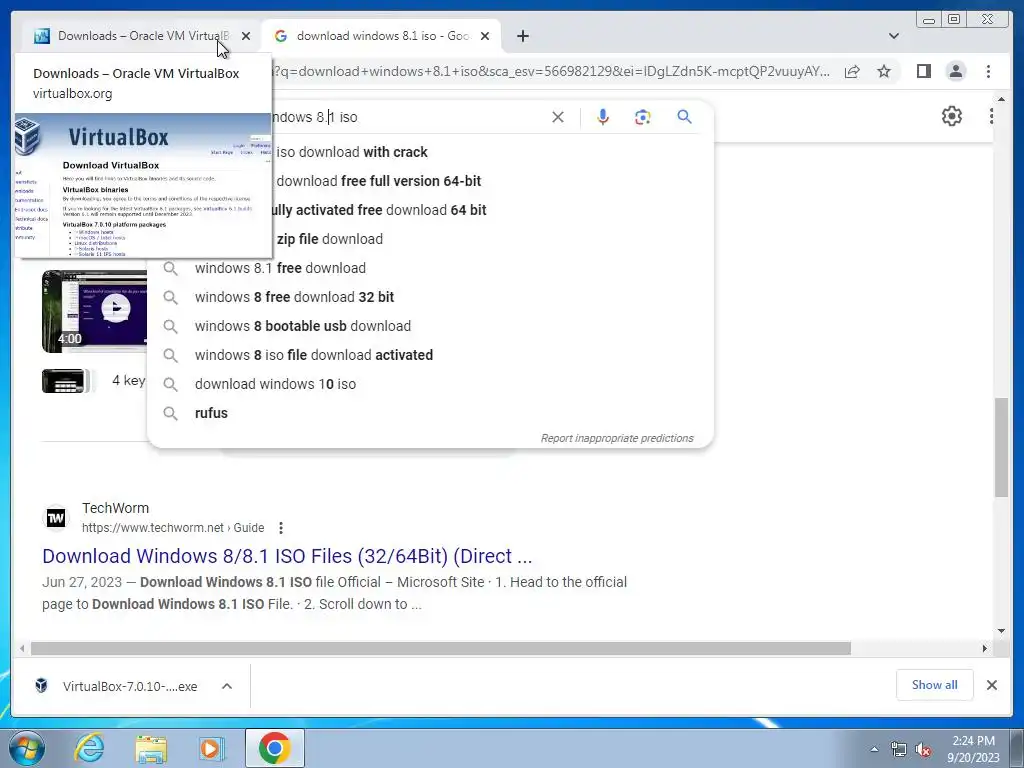Toggle the Chrome side panel
This screenshot has height=768, width=1024.
(923, 71)
